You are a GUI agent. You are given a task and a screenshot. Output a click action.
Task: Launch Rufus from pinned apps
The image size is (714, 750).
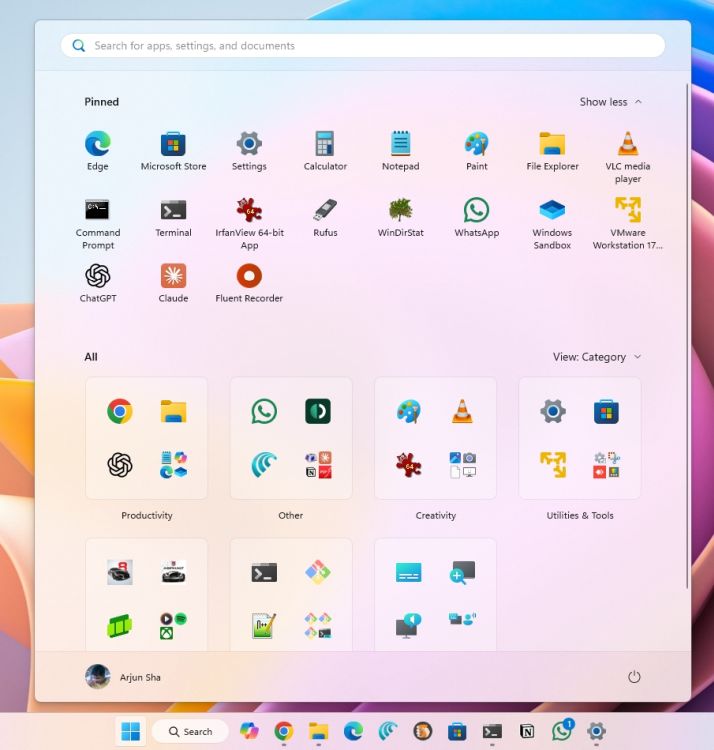point(325,217)
